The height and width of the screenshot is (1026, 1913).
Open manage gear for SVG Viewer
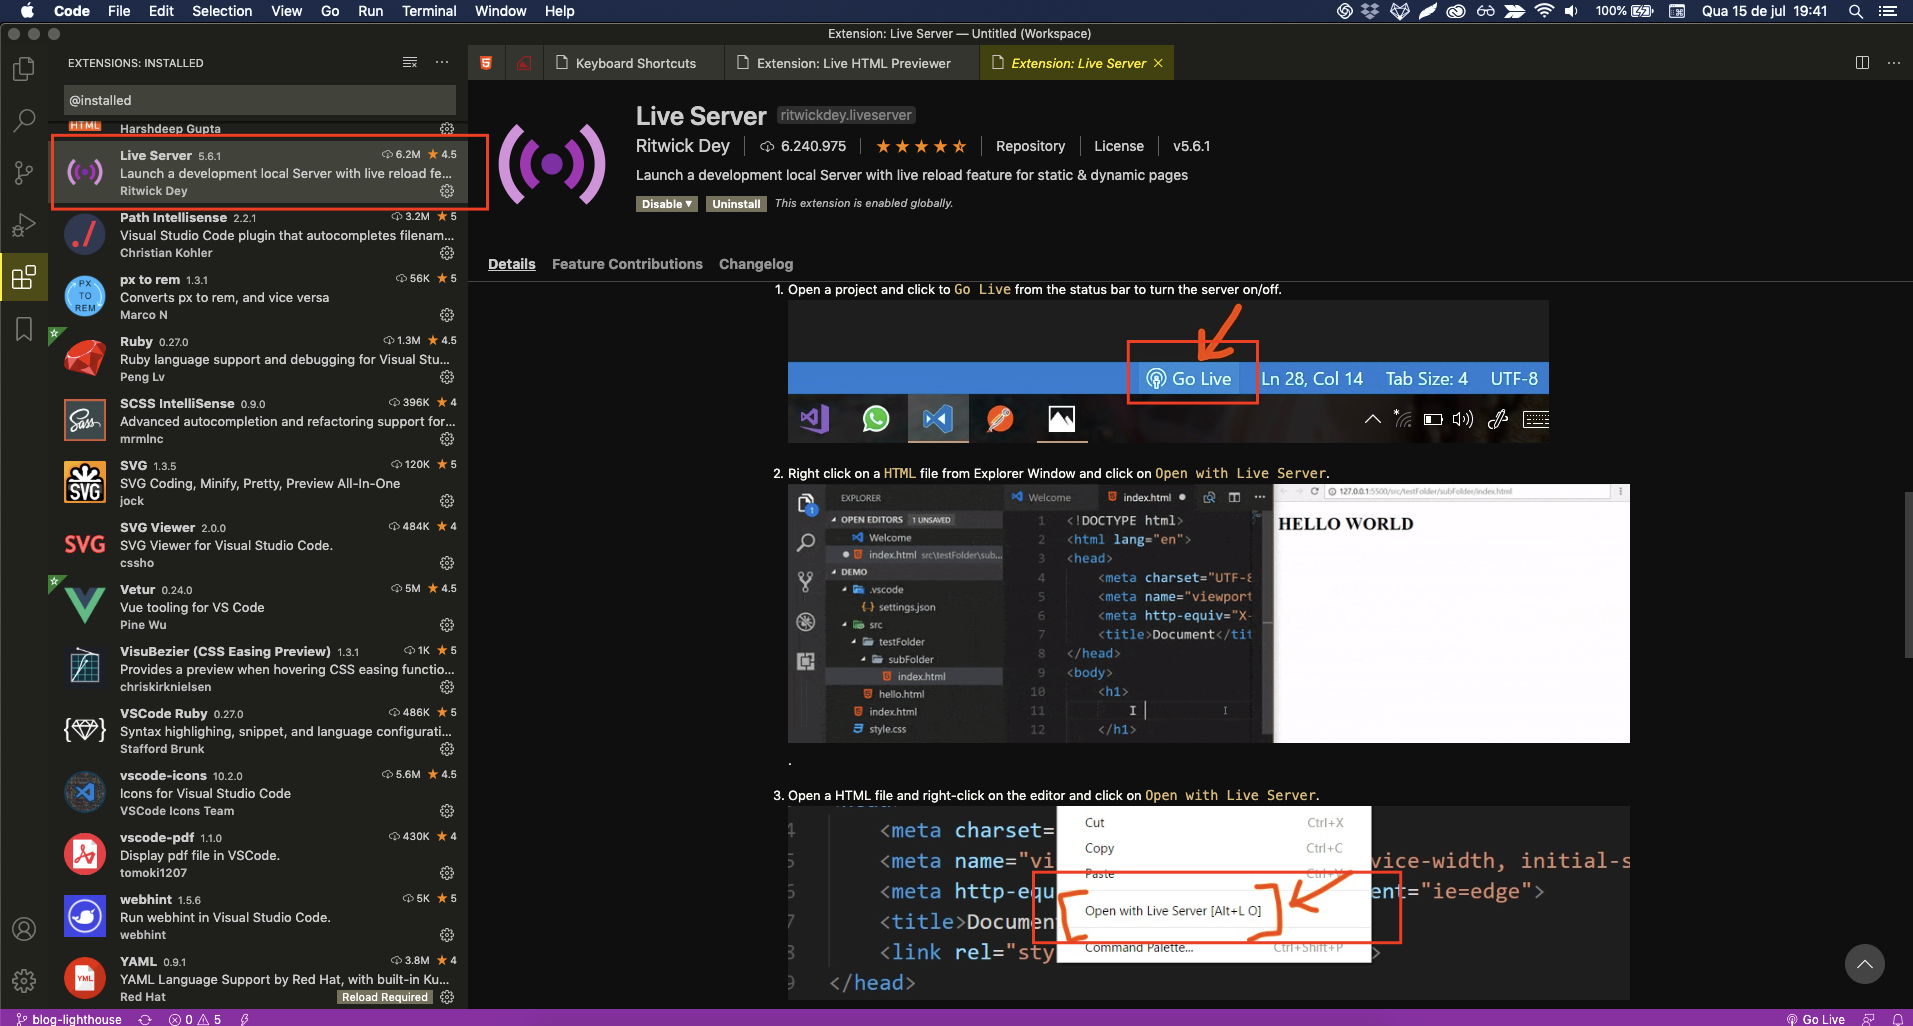[x=447, y=563]
